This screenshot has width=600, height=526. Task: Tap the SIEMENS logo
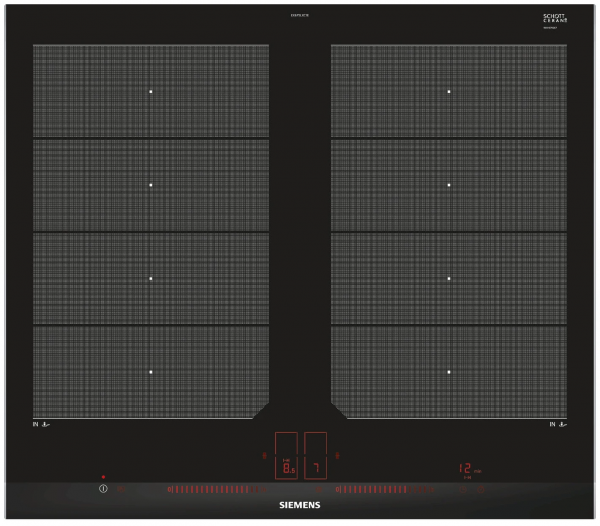[x=300, y=505]
